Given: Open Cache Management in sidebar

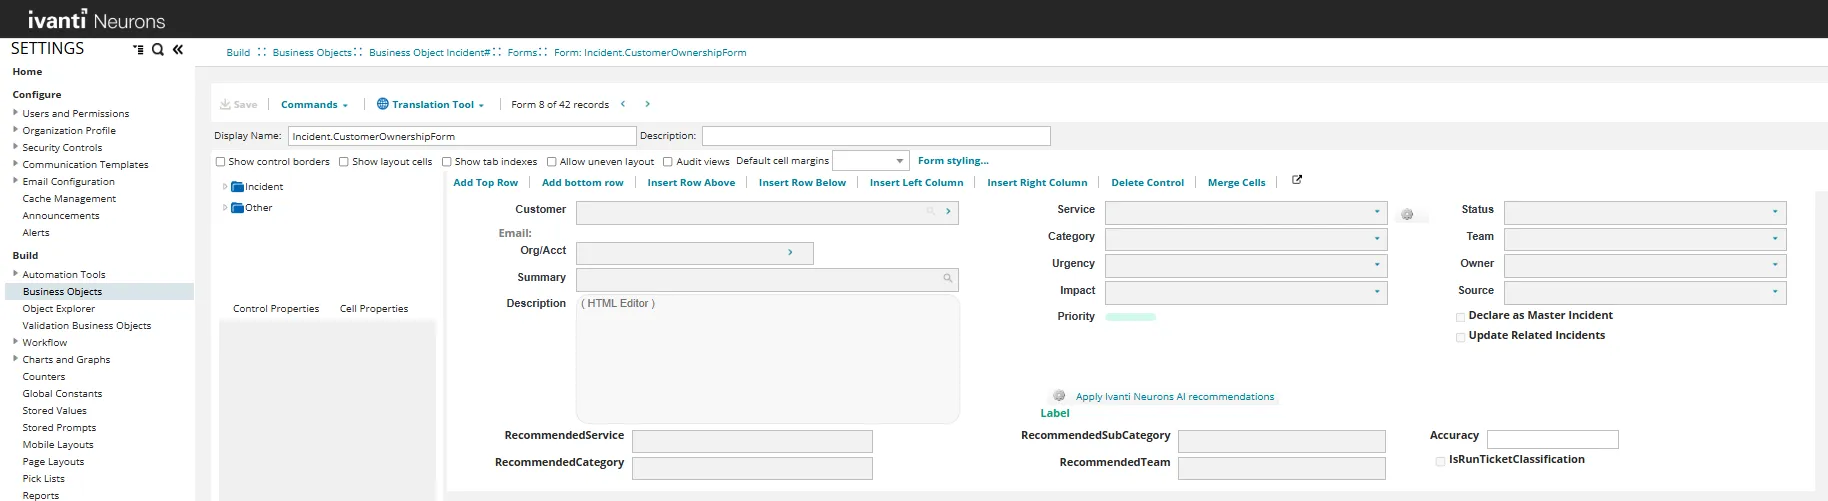Looking at the screenshot, I should [69, 199].
